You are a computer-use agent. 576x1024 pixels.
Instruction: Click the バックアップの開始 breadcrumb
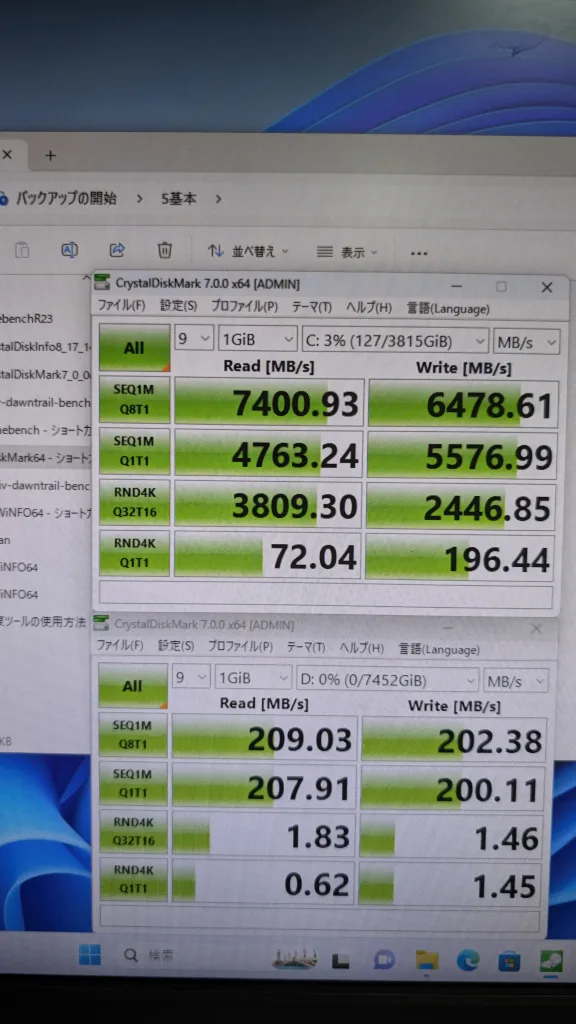click(x=66, y=199)
